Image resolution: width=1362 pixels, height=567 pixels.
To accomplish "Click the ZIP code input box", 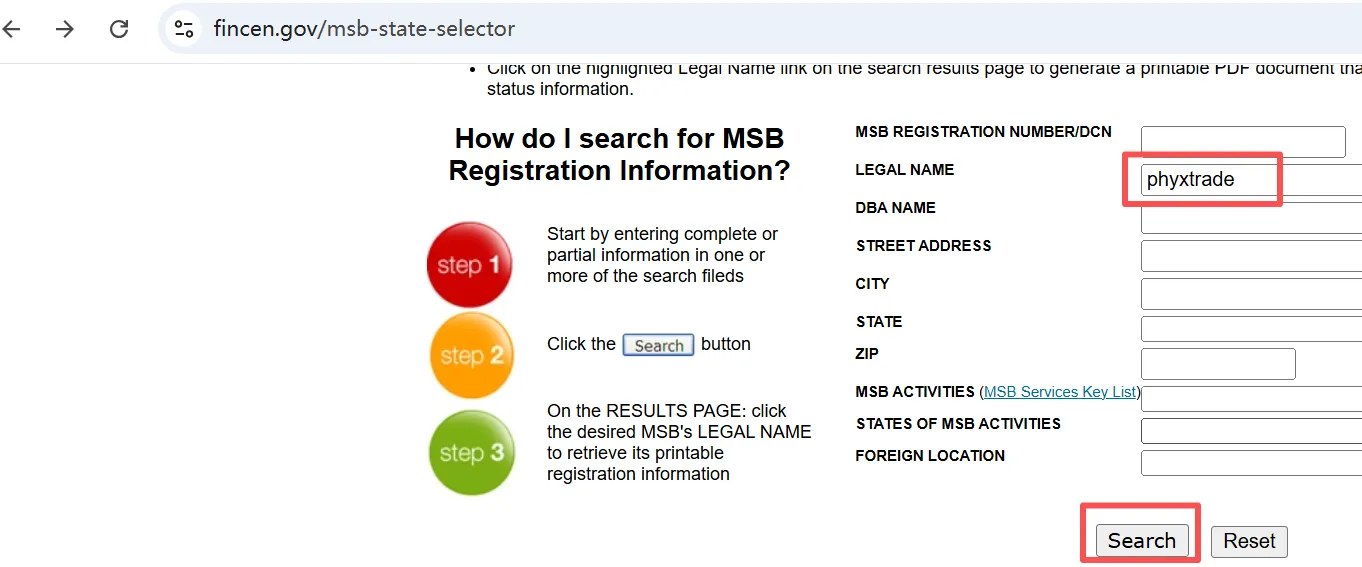I will pyautogui.click(x=1218, y=364).
